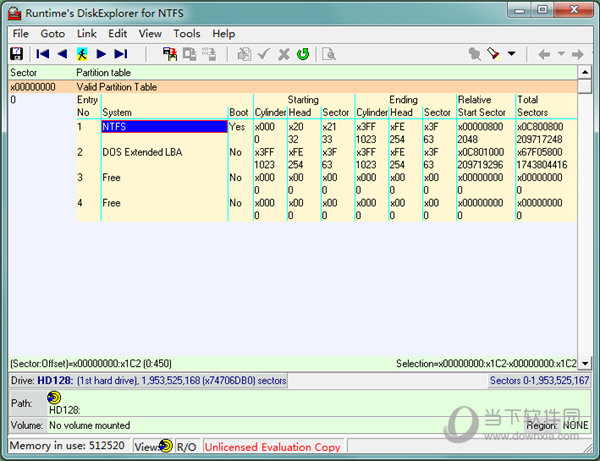Click total sectors value x67F05800

[540, 152]
